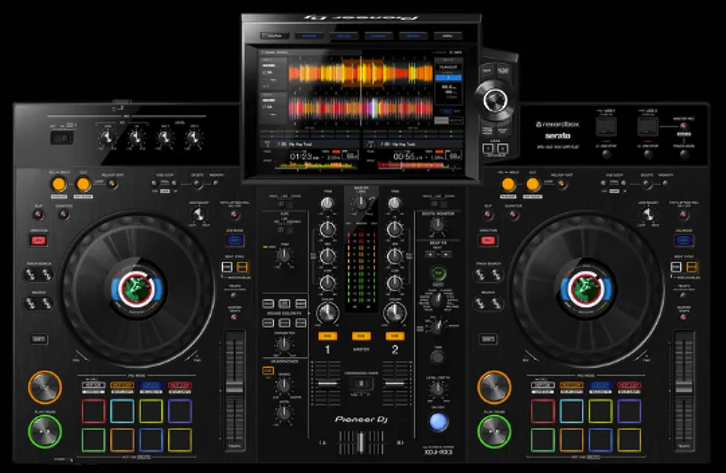Click the upper deck waveform on touchscreen

[x=360, y=73]
